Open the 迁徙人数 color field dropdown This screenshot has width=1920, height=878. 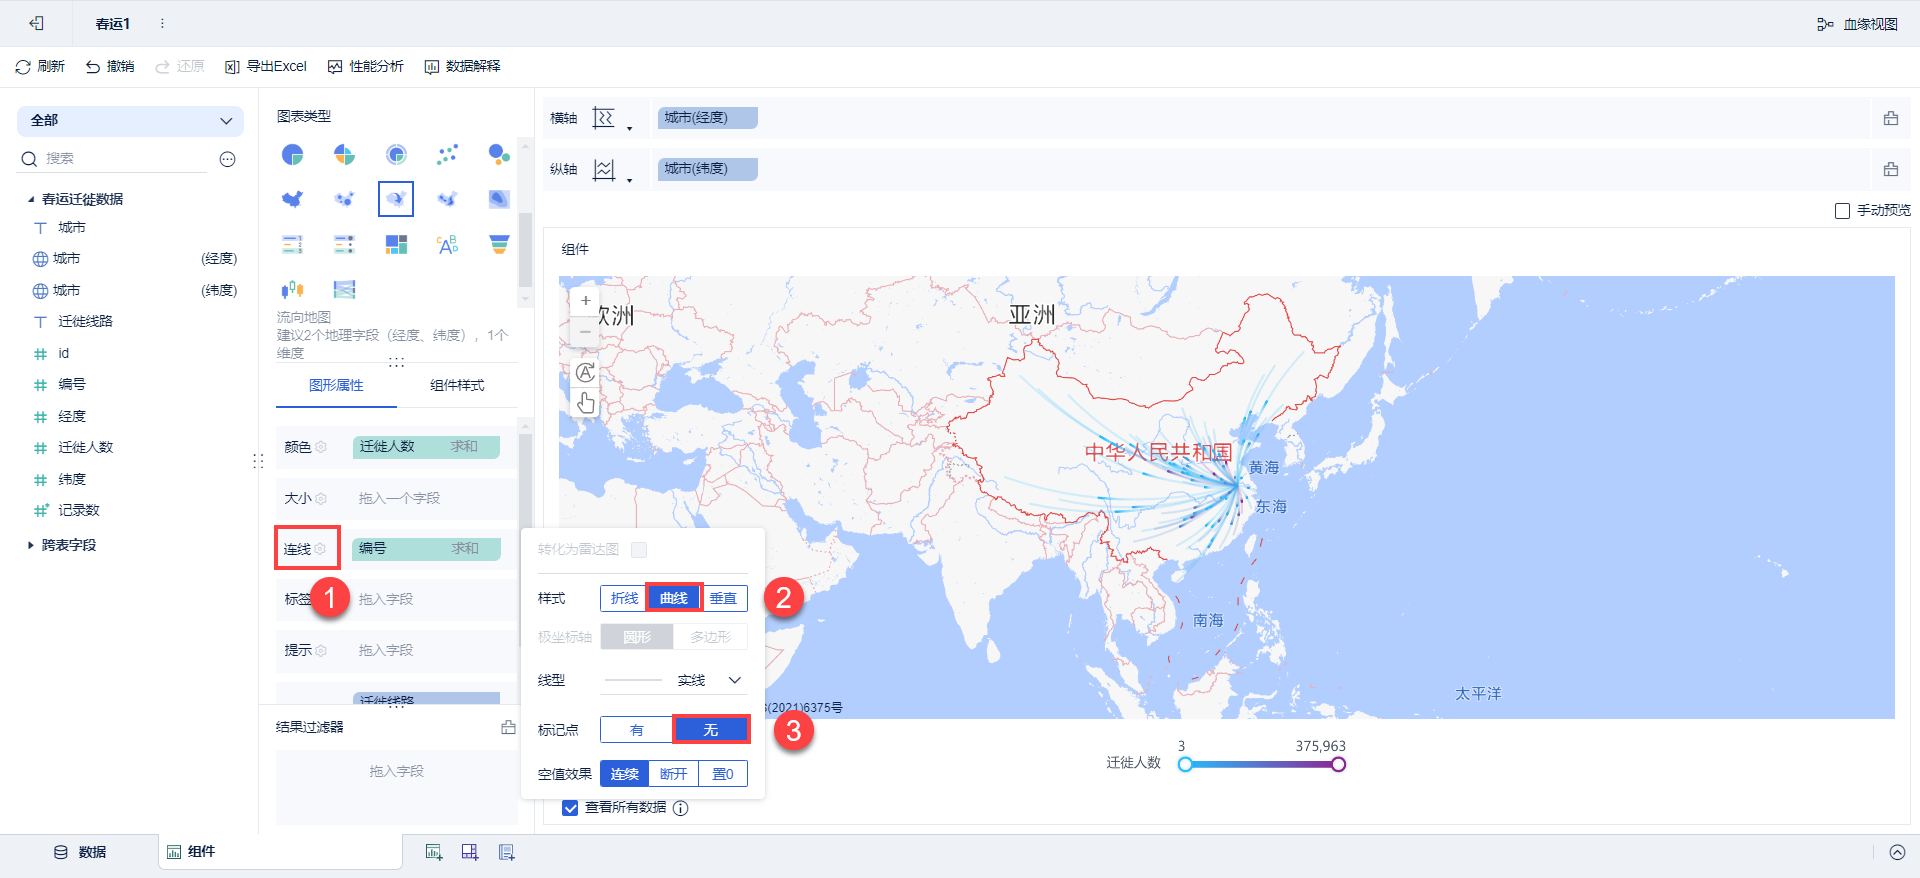[426, 447]
